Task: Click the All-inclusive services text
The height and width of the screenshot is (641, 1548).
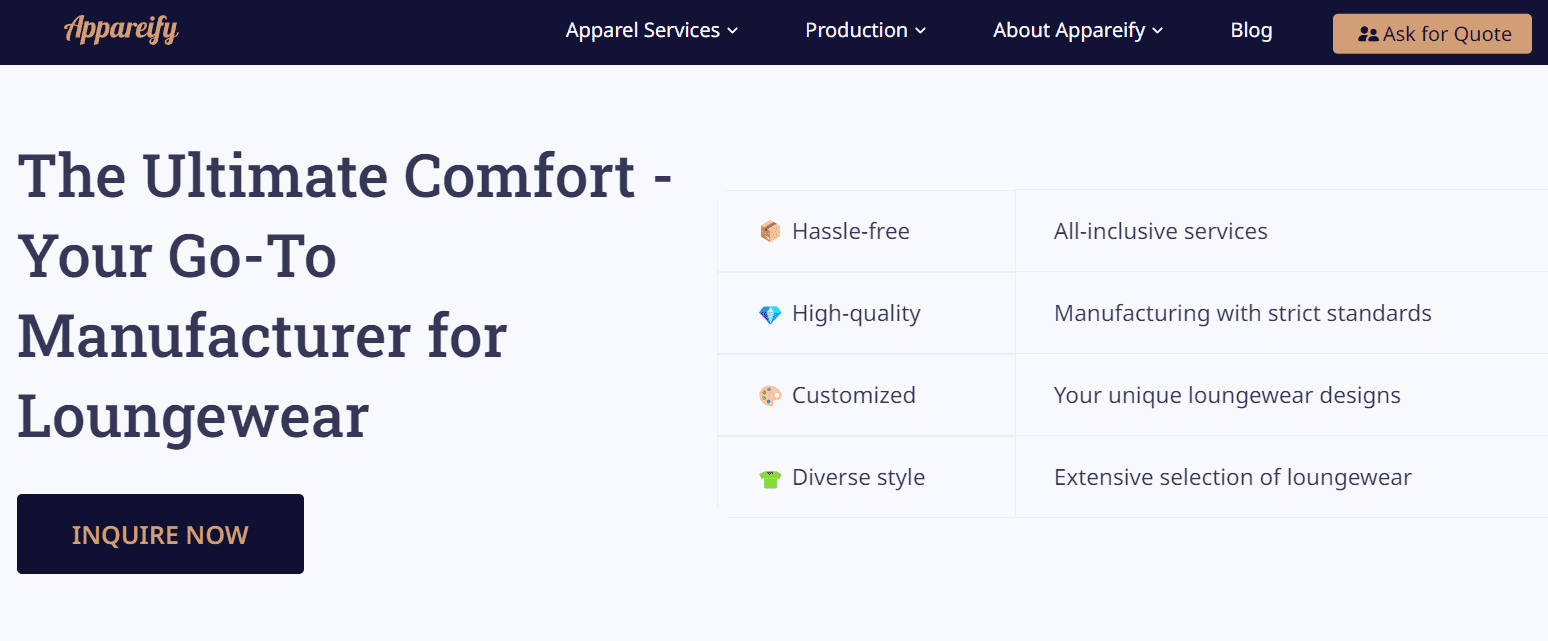Action: [1161, 231]
